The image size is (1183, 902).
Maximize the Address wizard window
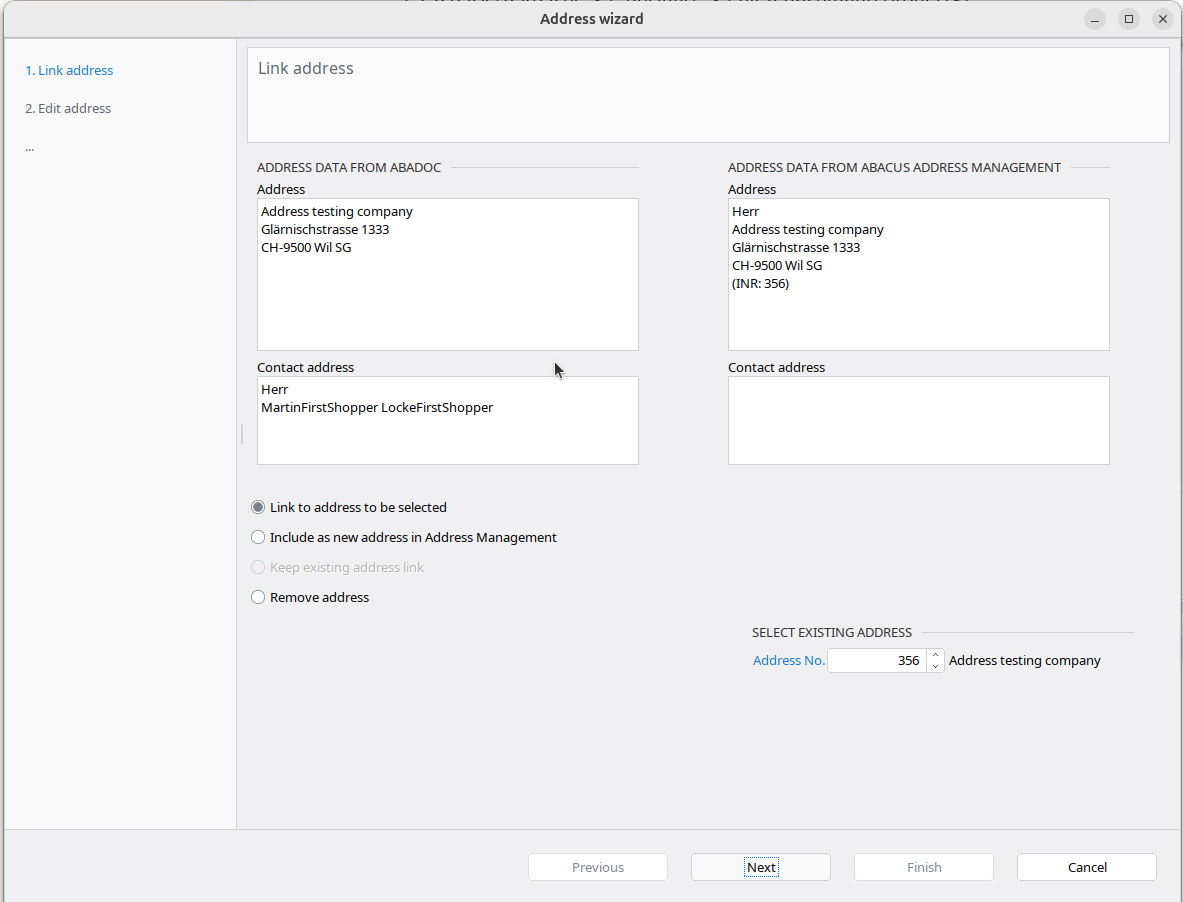coord(1128,19)
